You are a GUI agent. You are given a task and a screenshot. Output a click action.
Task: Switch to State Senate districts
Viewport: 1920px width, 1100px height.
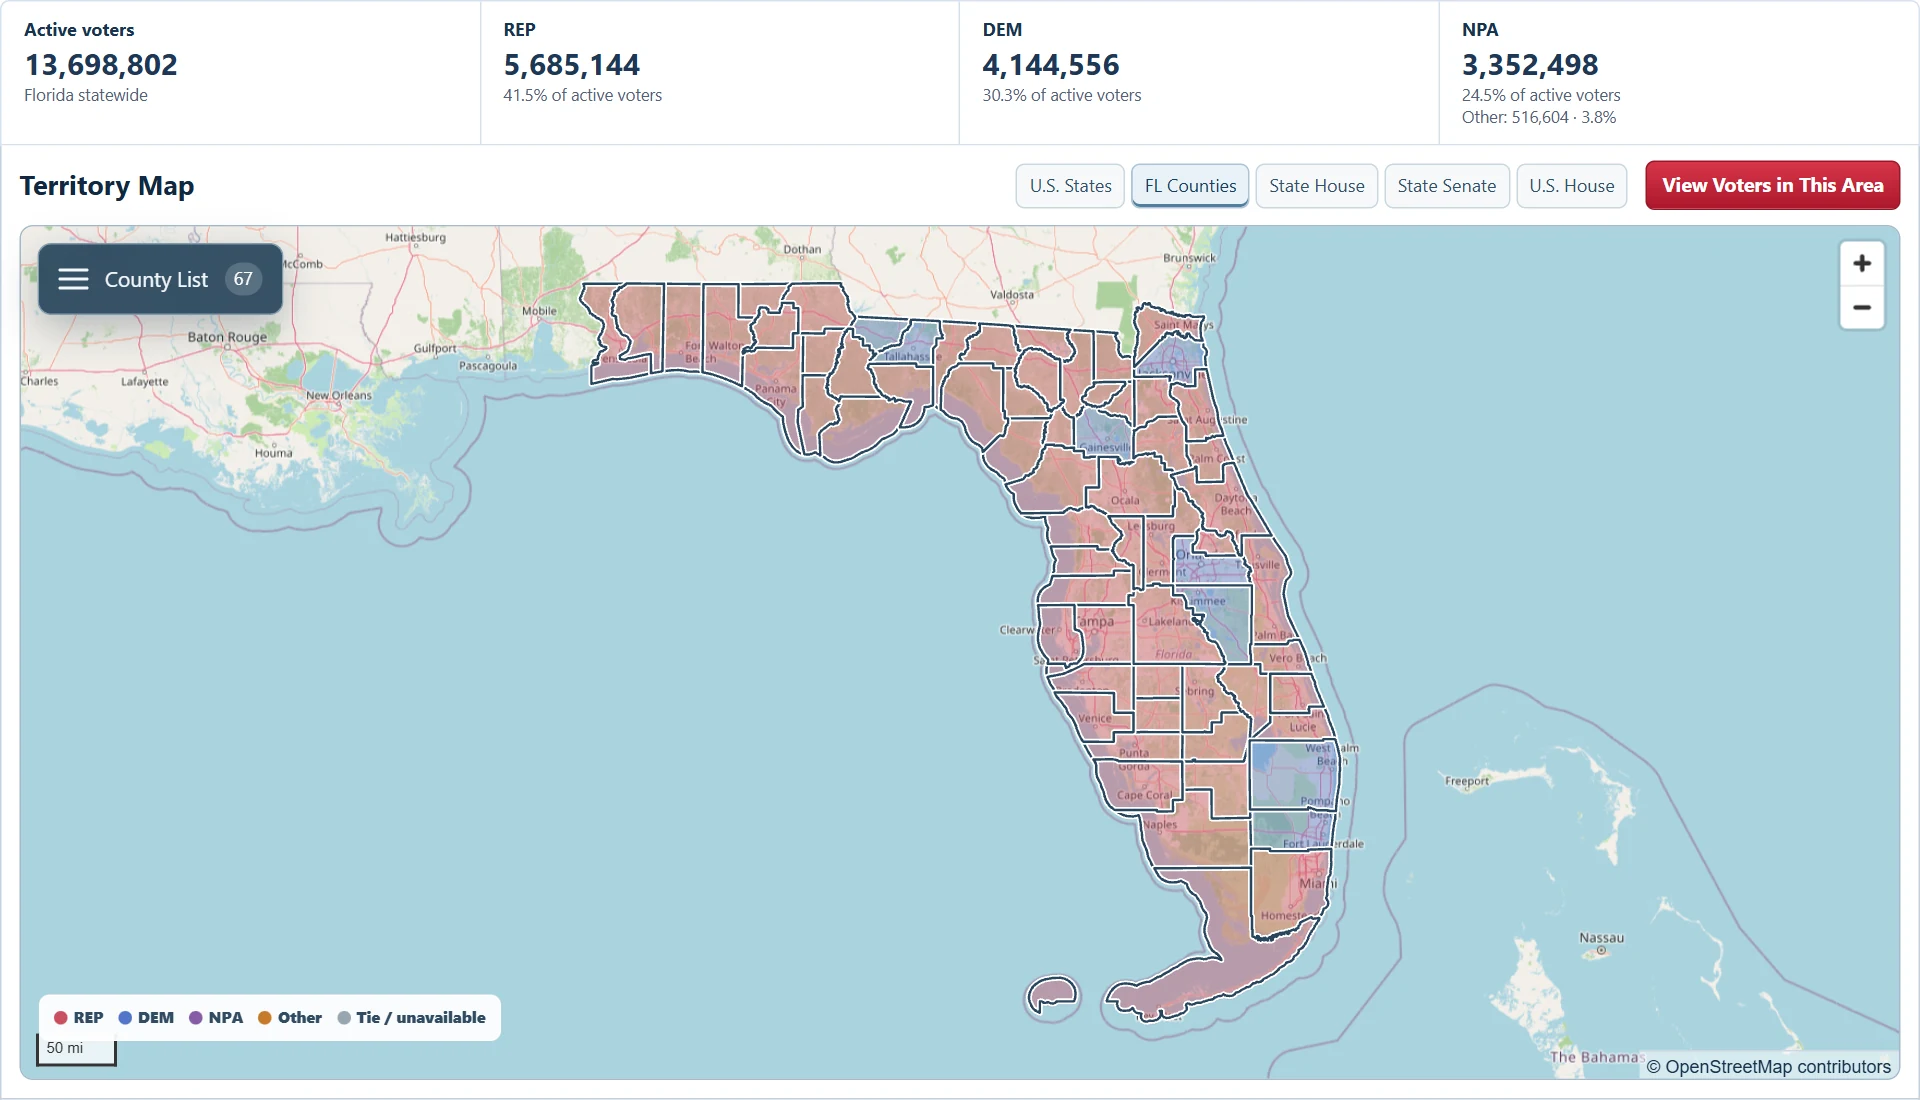click(1446, 186)
